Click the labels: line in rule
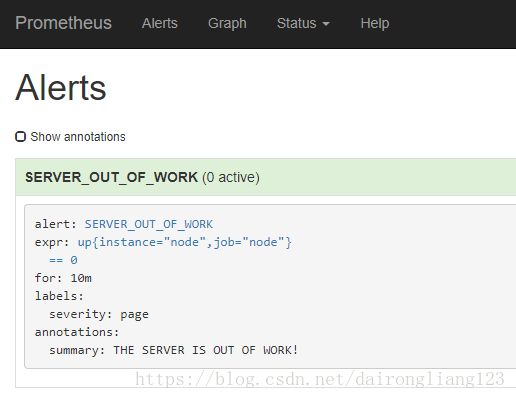This screenshot has width=516, height=399. coord(59,296)
